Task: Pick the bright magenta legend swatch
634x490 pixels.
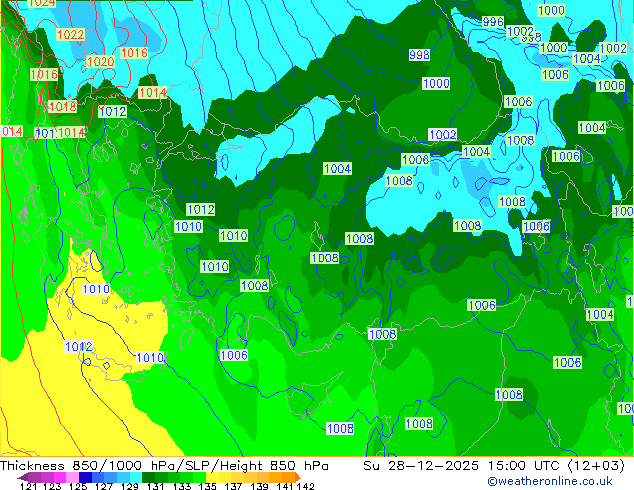Action: [60, 477]
